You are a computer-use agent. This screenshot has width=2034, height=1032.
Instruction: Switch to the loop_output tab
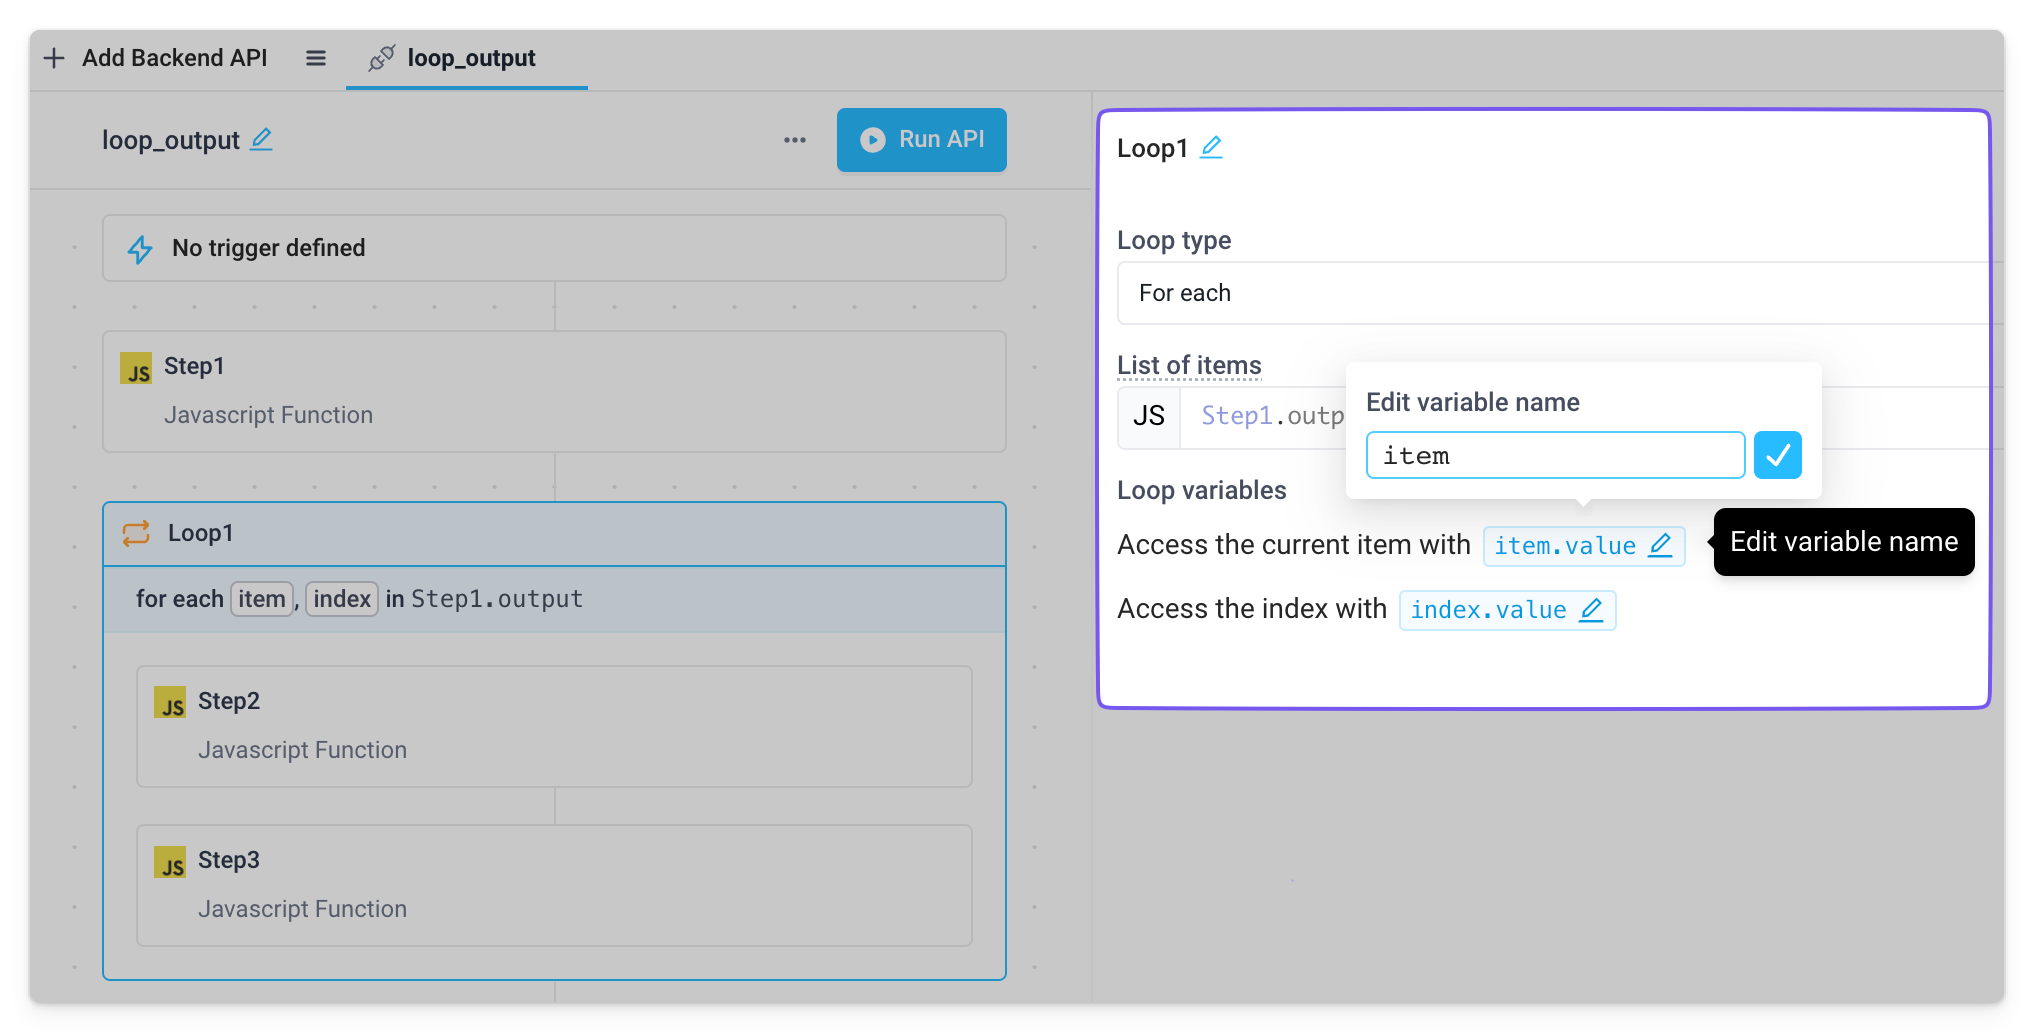click(x=470, y=58)
